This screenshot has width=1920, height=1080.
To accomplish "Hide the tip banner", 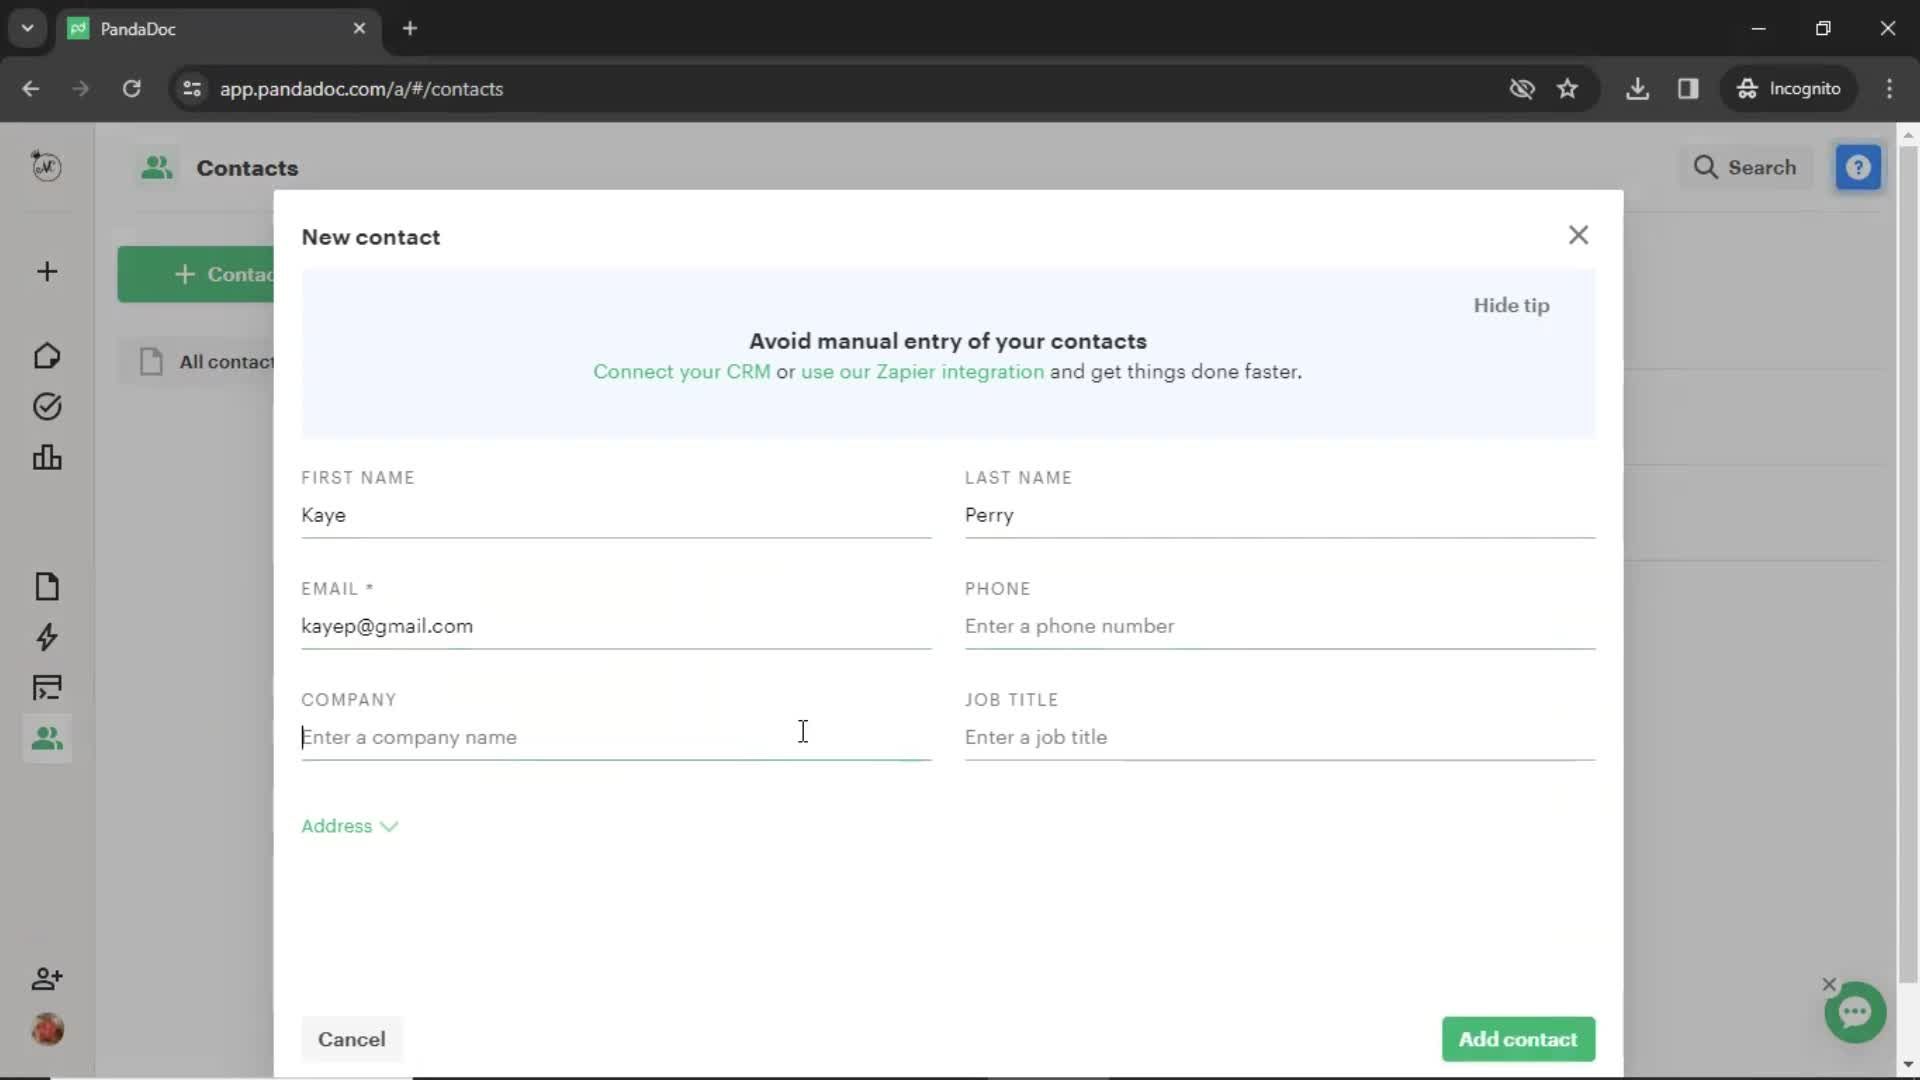I will point(1511,305).
